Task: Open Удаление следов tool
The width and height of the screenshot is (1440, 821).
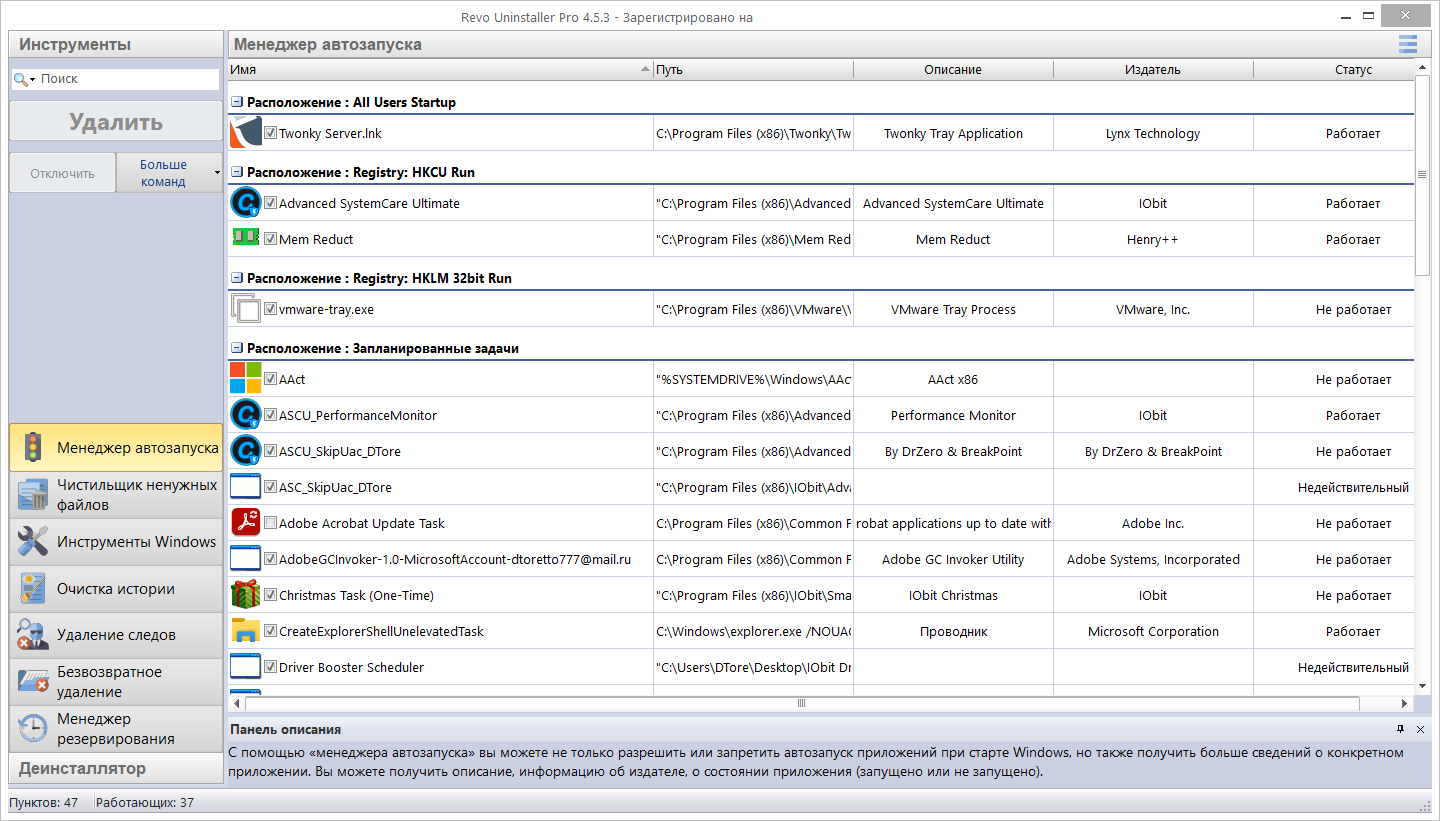Action: [116, 635]
